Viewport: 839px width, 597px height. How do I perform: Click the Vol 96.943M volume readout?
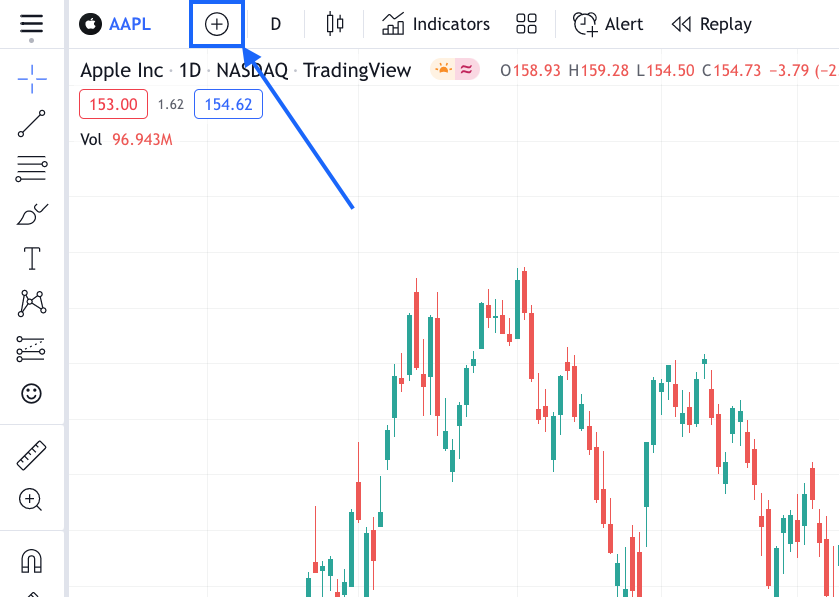126,139
